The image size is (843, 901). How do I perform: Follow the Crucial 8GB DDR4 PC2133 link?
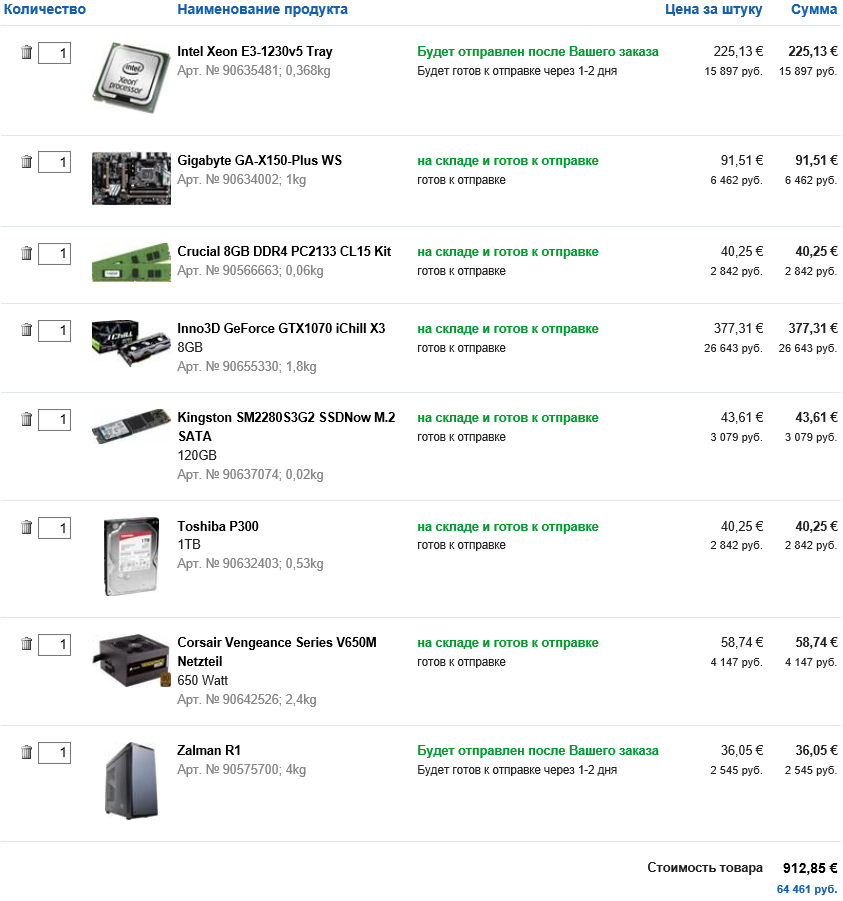284,252
